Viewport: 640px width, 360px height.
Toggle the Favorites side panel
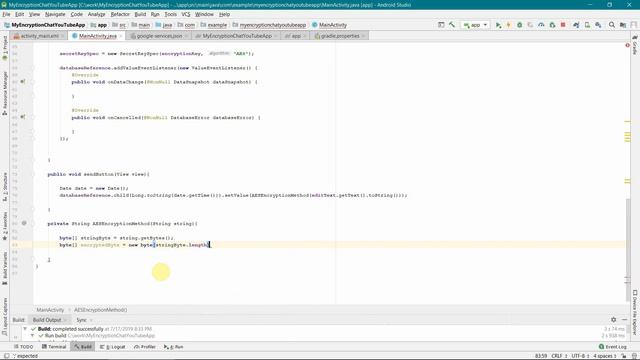5,226
